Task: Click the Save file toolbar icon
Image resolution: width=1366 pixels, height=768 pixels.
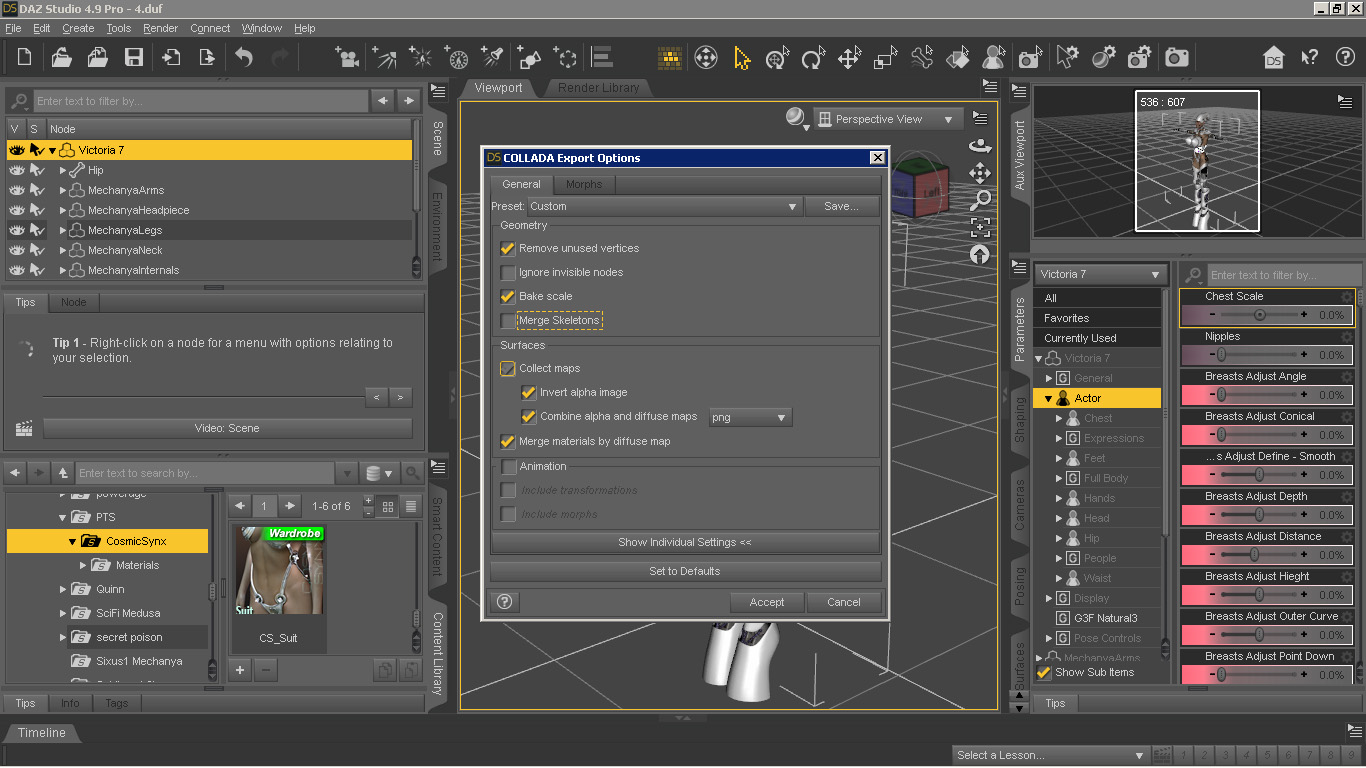Action: (133, 58)
